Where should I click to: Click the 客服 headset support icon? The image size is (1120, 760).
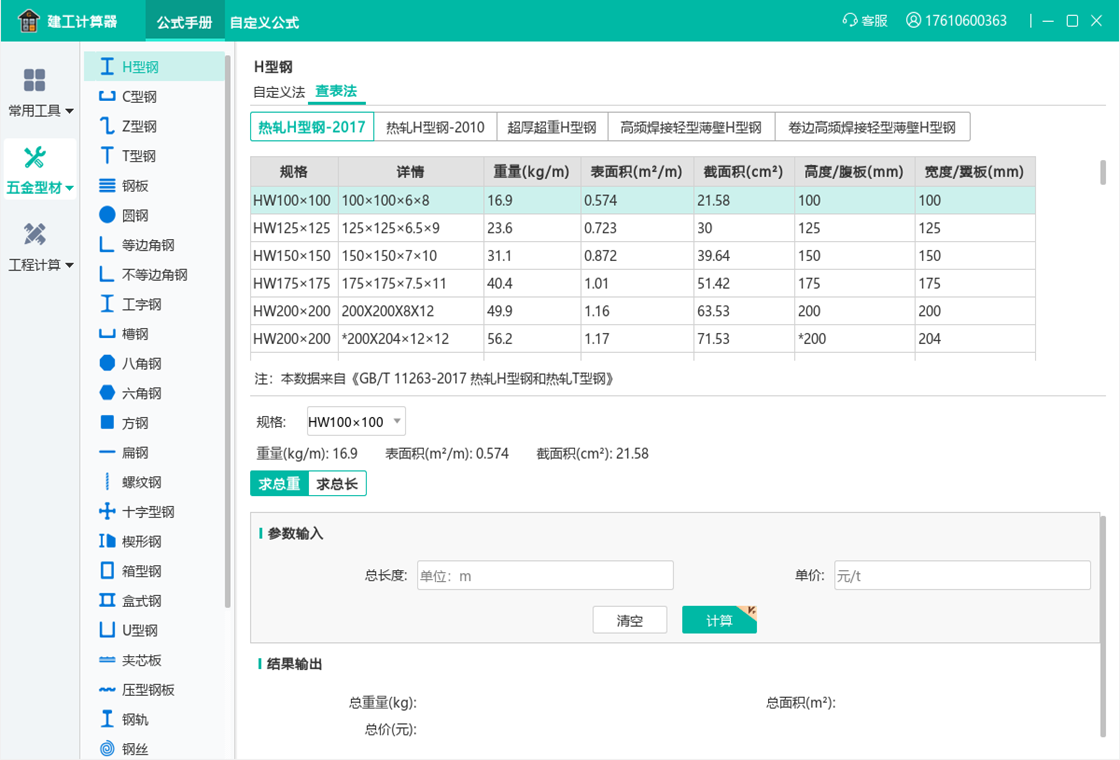(x=849, y=20)
